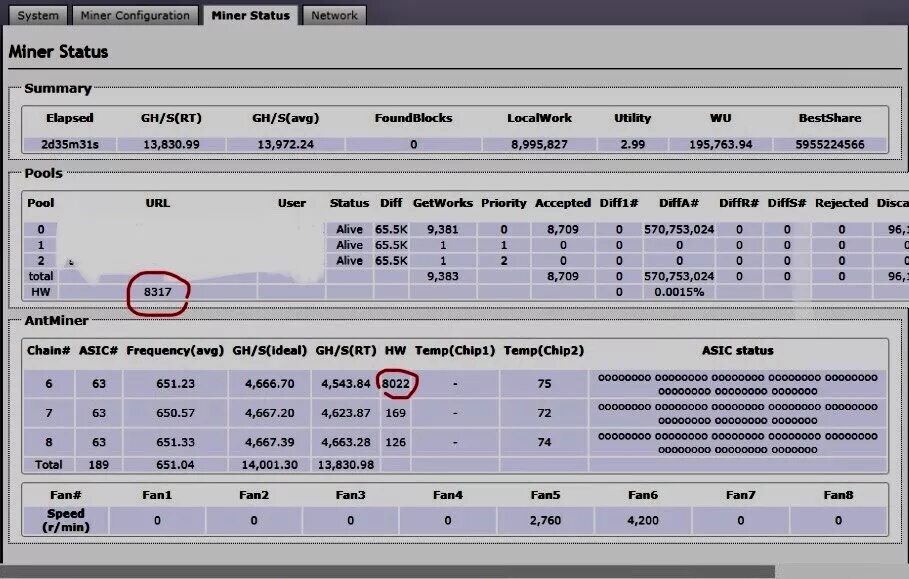Screen dimensions: 909x579
Task: Click chain 8 HW value 126
Action: (395, 442)
